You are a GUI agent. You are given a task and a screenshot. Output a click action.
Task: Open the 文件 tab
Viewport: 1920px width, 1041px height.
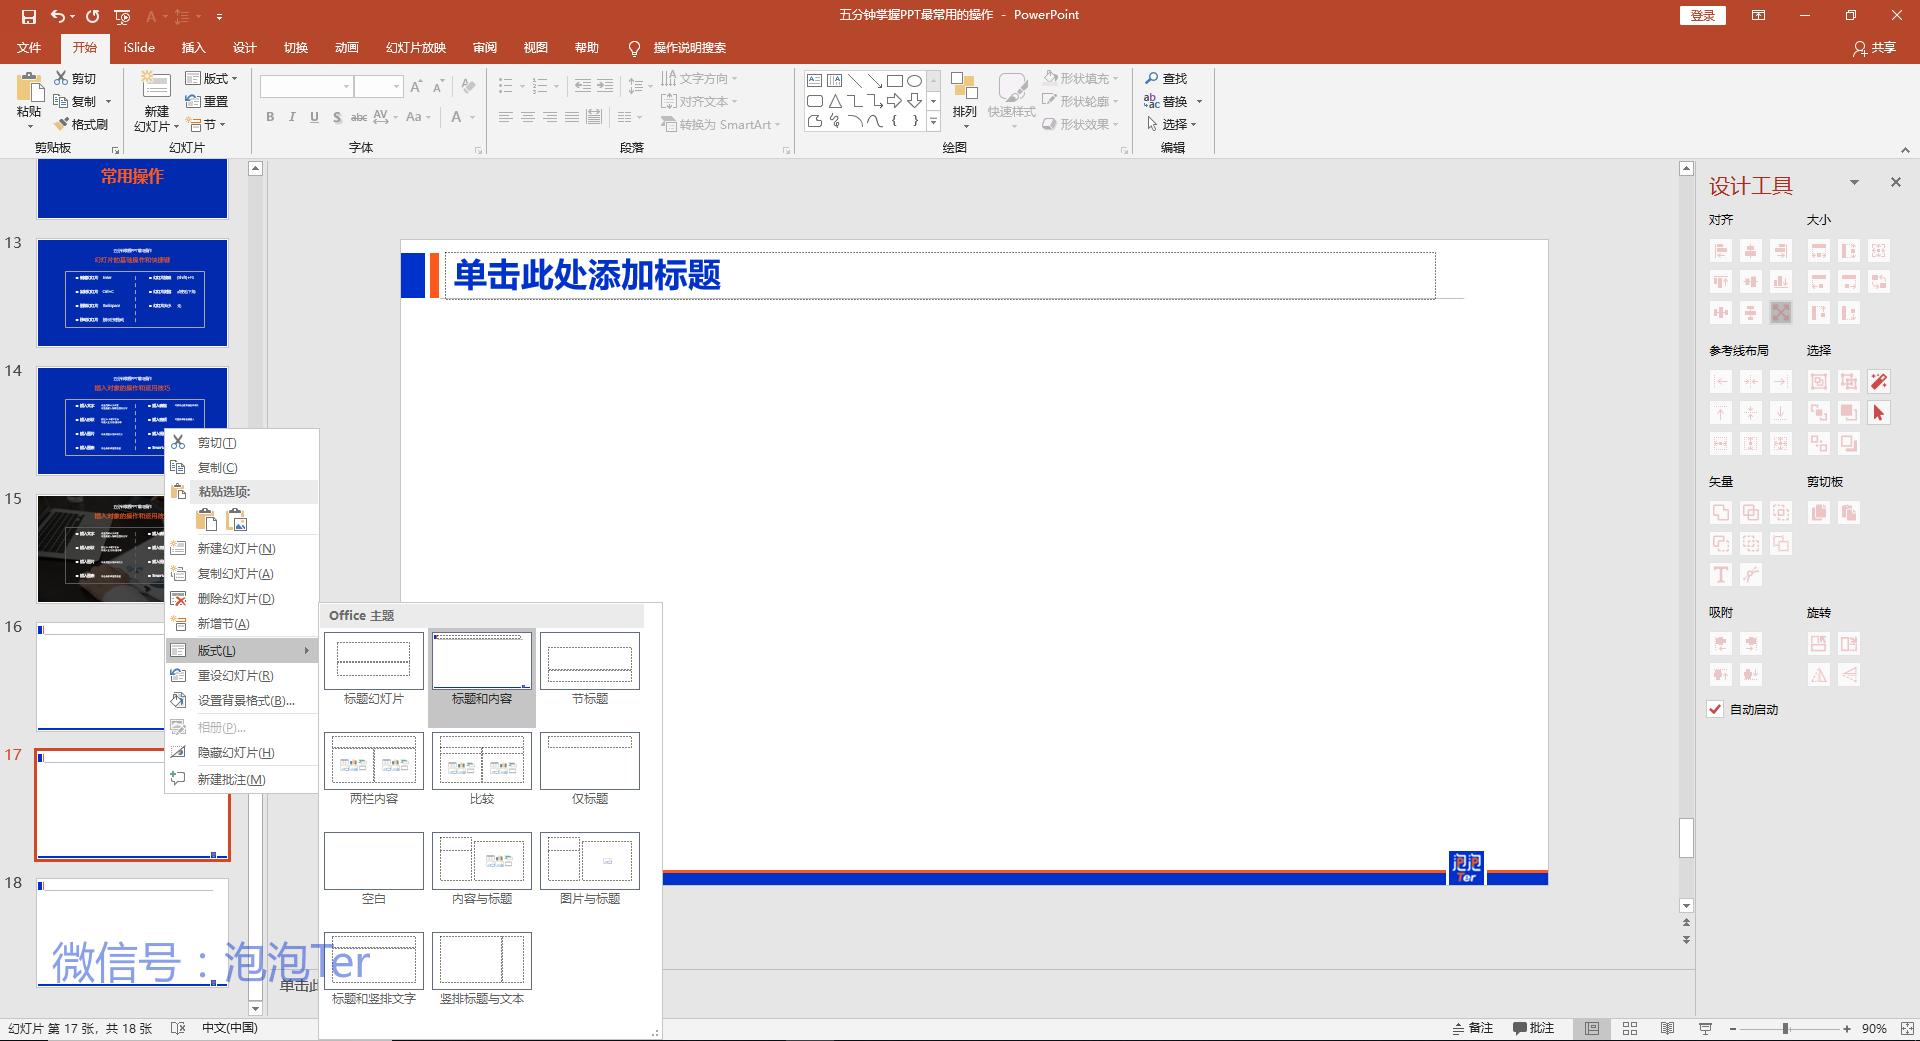(29, 47)
